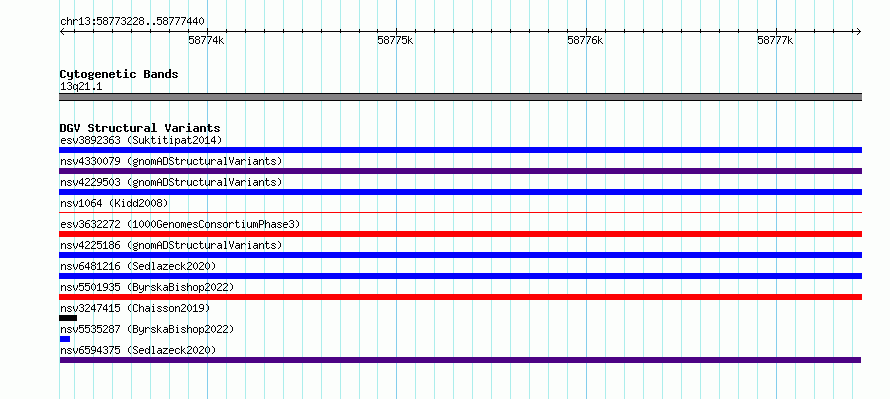
Task: Click the 58774k ruler tick label
Action: pos(206,40)
